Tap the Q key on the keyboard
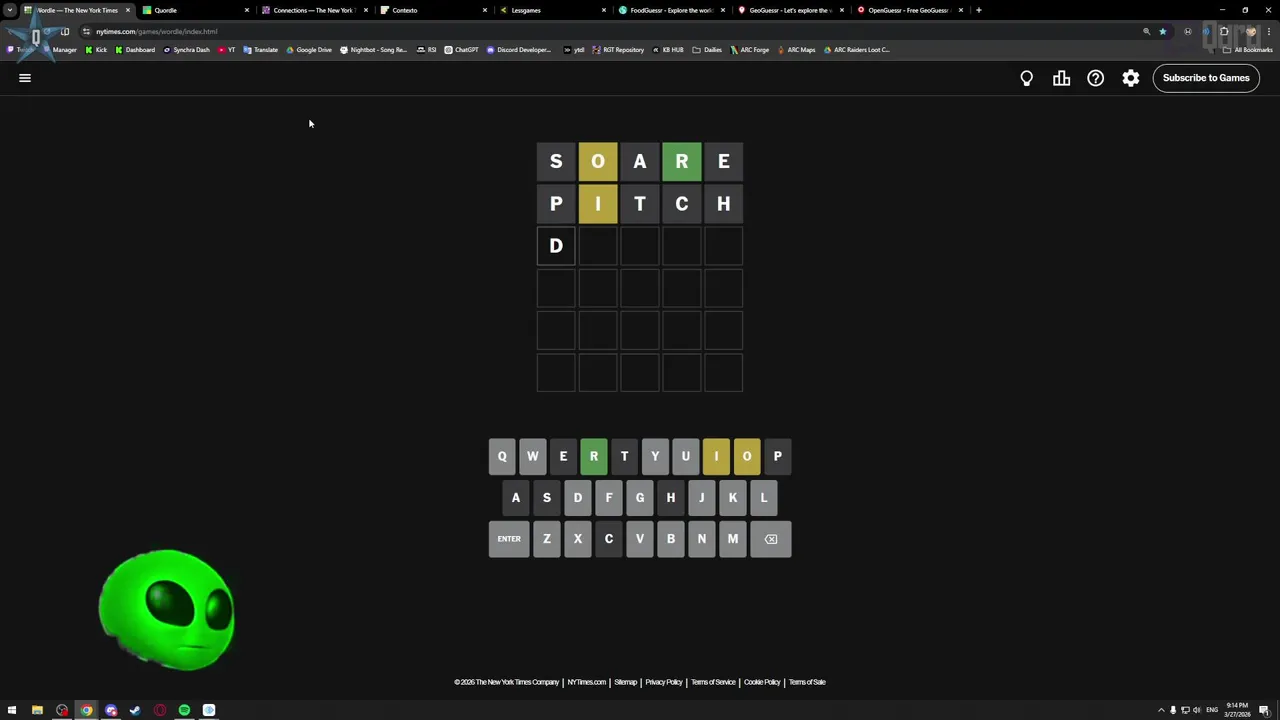Viewport: 1280px width, 720px height. coord(502,457)
